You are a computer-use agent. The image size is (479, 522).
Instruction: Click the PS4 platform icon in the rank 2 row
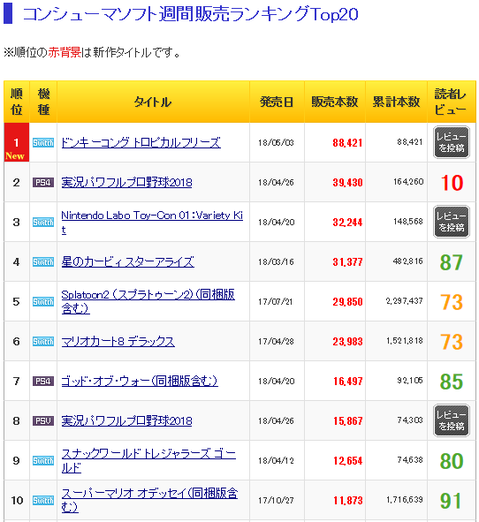(43, 182)
